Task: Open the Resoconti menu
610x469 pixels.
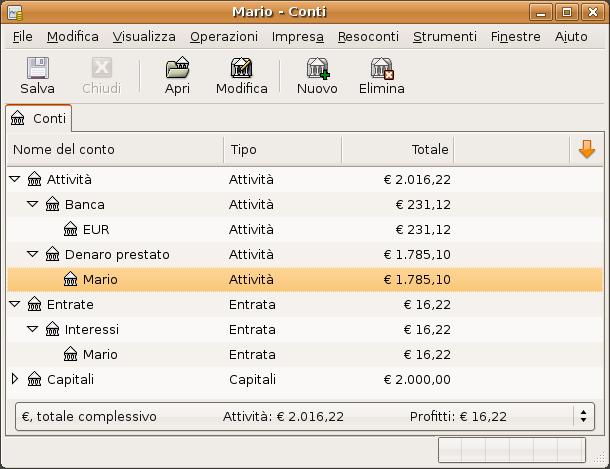Action: point(368,36)
